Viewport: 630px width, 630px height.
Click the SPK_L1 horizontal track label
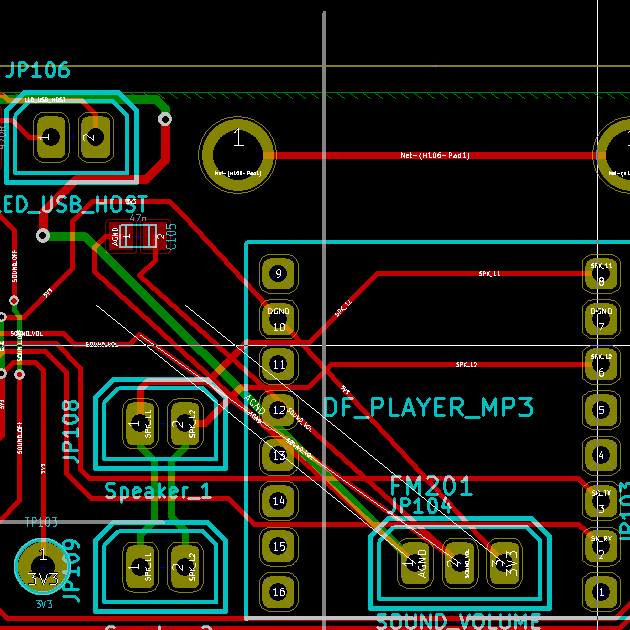(x=489, y=274)
